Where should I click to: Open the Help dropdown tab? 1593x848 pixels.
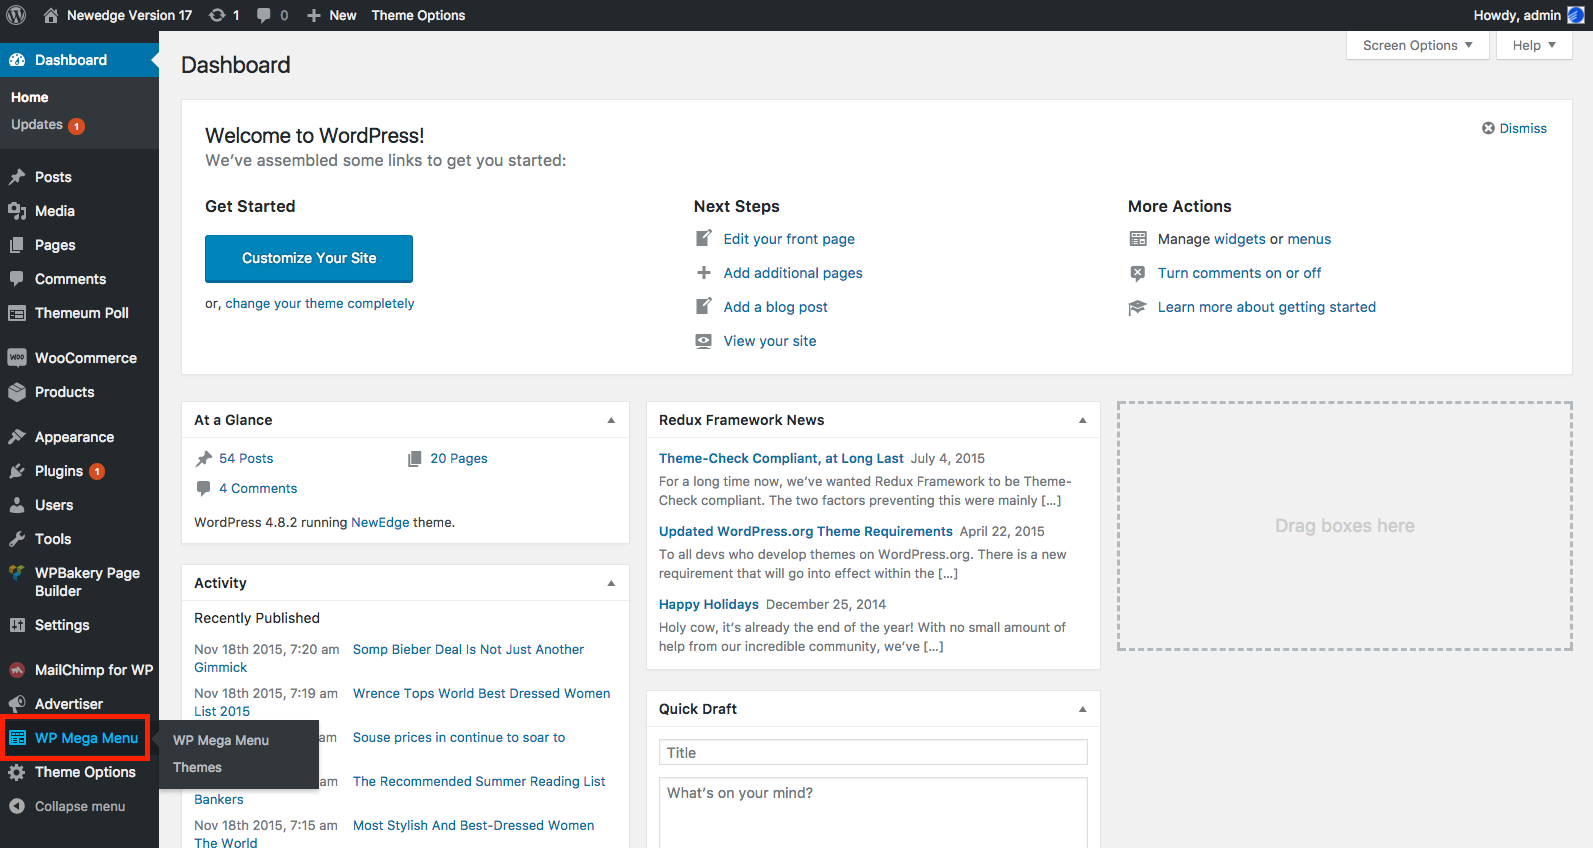pyautogui.click(x=1534, y=45)
